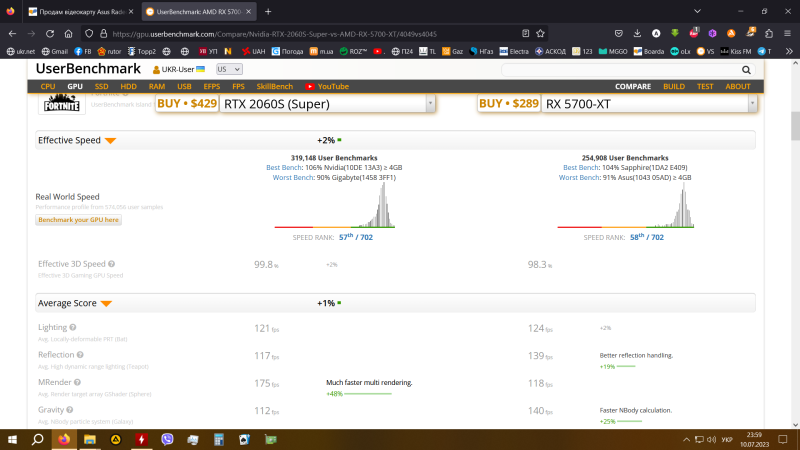Open a new browser tab with plus button
The image size is (800, 450).
[268, 12]
